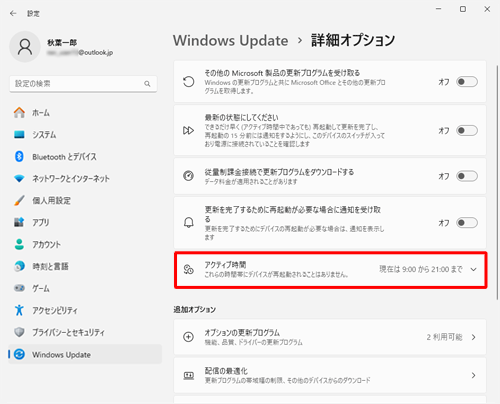
Task: Click the アクティブ時間 clock icon
Action: 189,269
